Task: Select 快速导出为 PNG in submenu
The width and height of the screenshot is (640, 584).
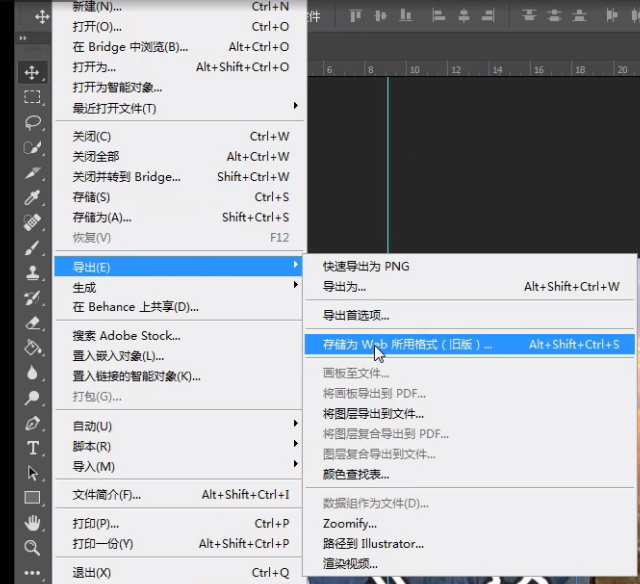Action: (x=470, y=266)
